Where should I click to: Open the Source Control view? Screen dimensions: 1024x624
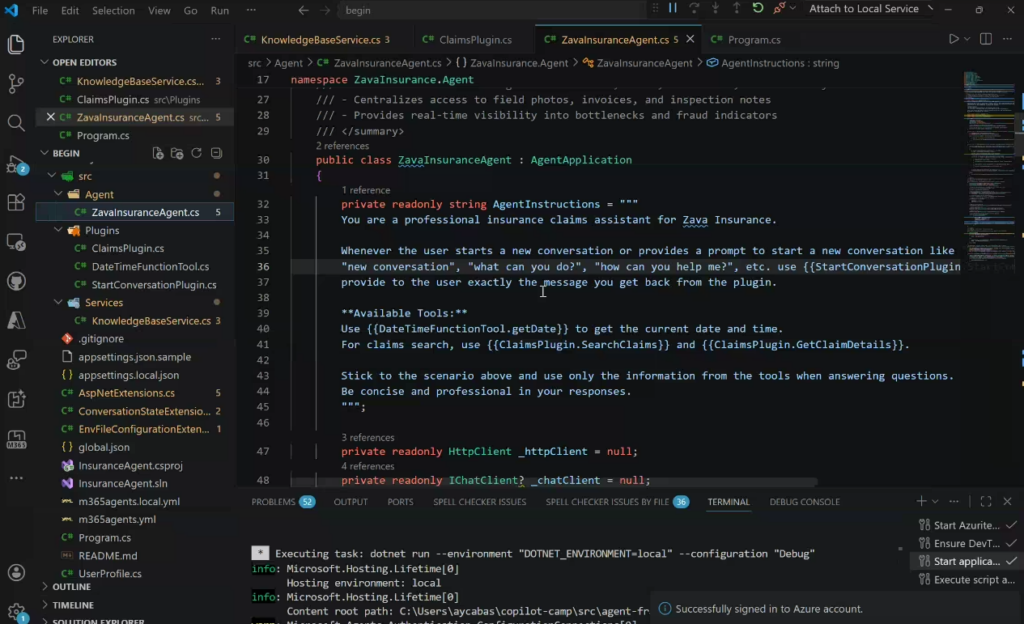click(x=16, y=83)
